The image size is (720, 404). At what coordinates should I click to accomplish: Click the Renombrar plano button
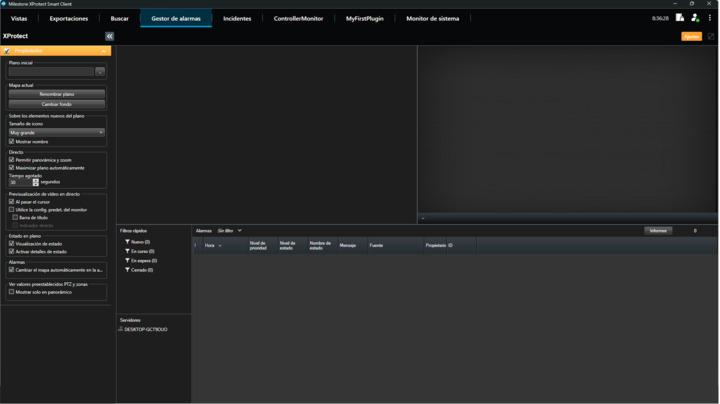pyautogui.click(x=57, y=94)
